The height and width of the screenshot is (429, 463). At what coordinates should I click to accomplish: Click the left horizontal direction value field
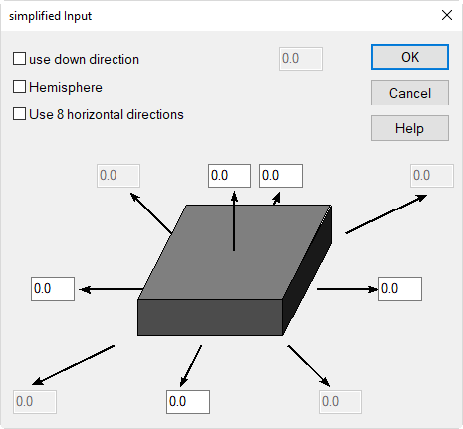pyautogui.click(x=53, y=289)
